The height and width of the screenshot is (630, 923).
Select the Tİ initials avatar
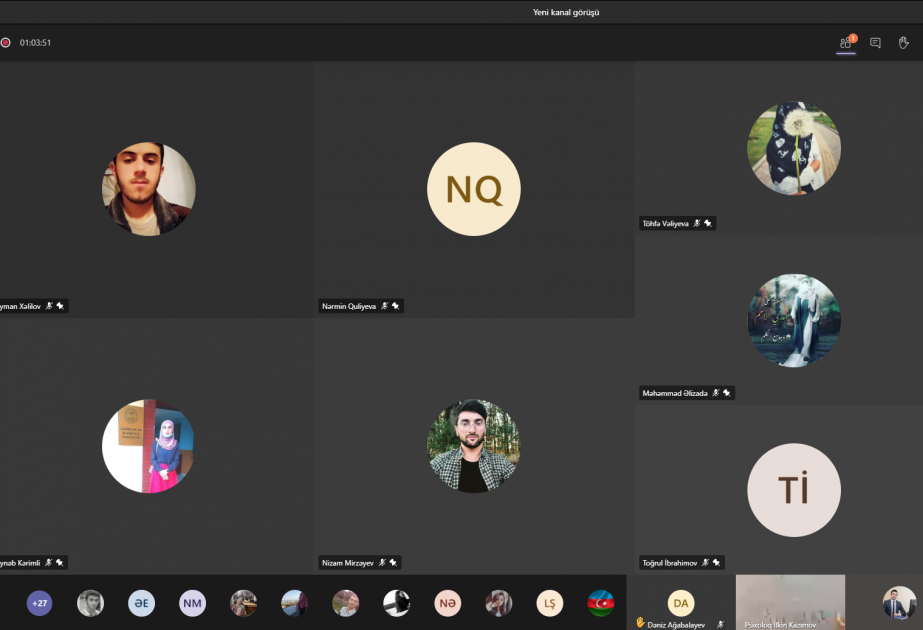[794, 490]
